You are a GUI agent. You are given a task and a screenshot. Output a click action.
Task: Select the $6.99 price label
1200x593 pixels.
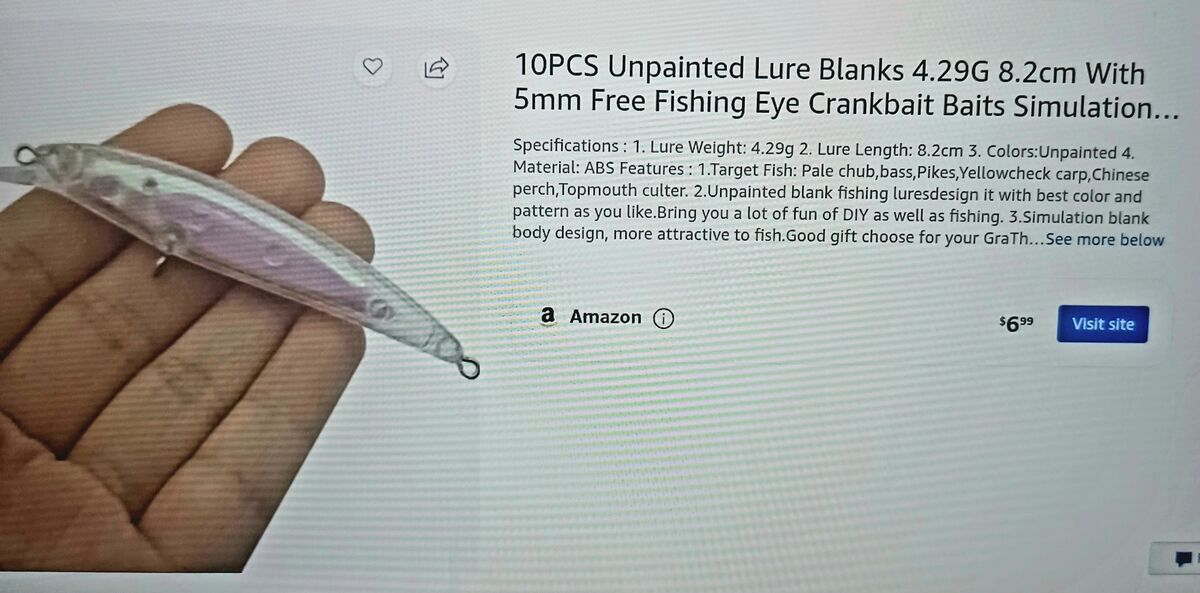(1017, 323)
